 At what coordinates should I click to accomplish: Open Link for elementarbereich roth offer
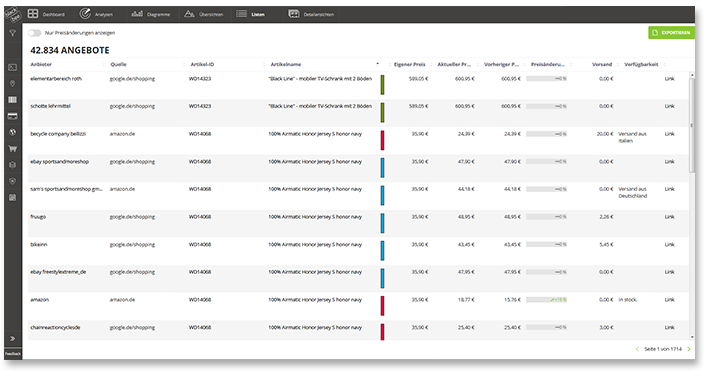coord(670,79)
